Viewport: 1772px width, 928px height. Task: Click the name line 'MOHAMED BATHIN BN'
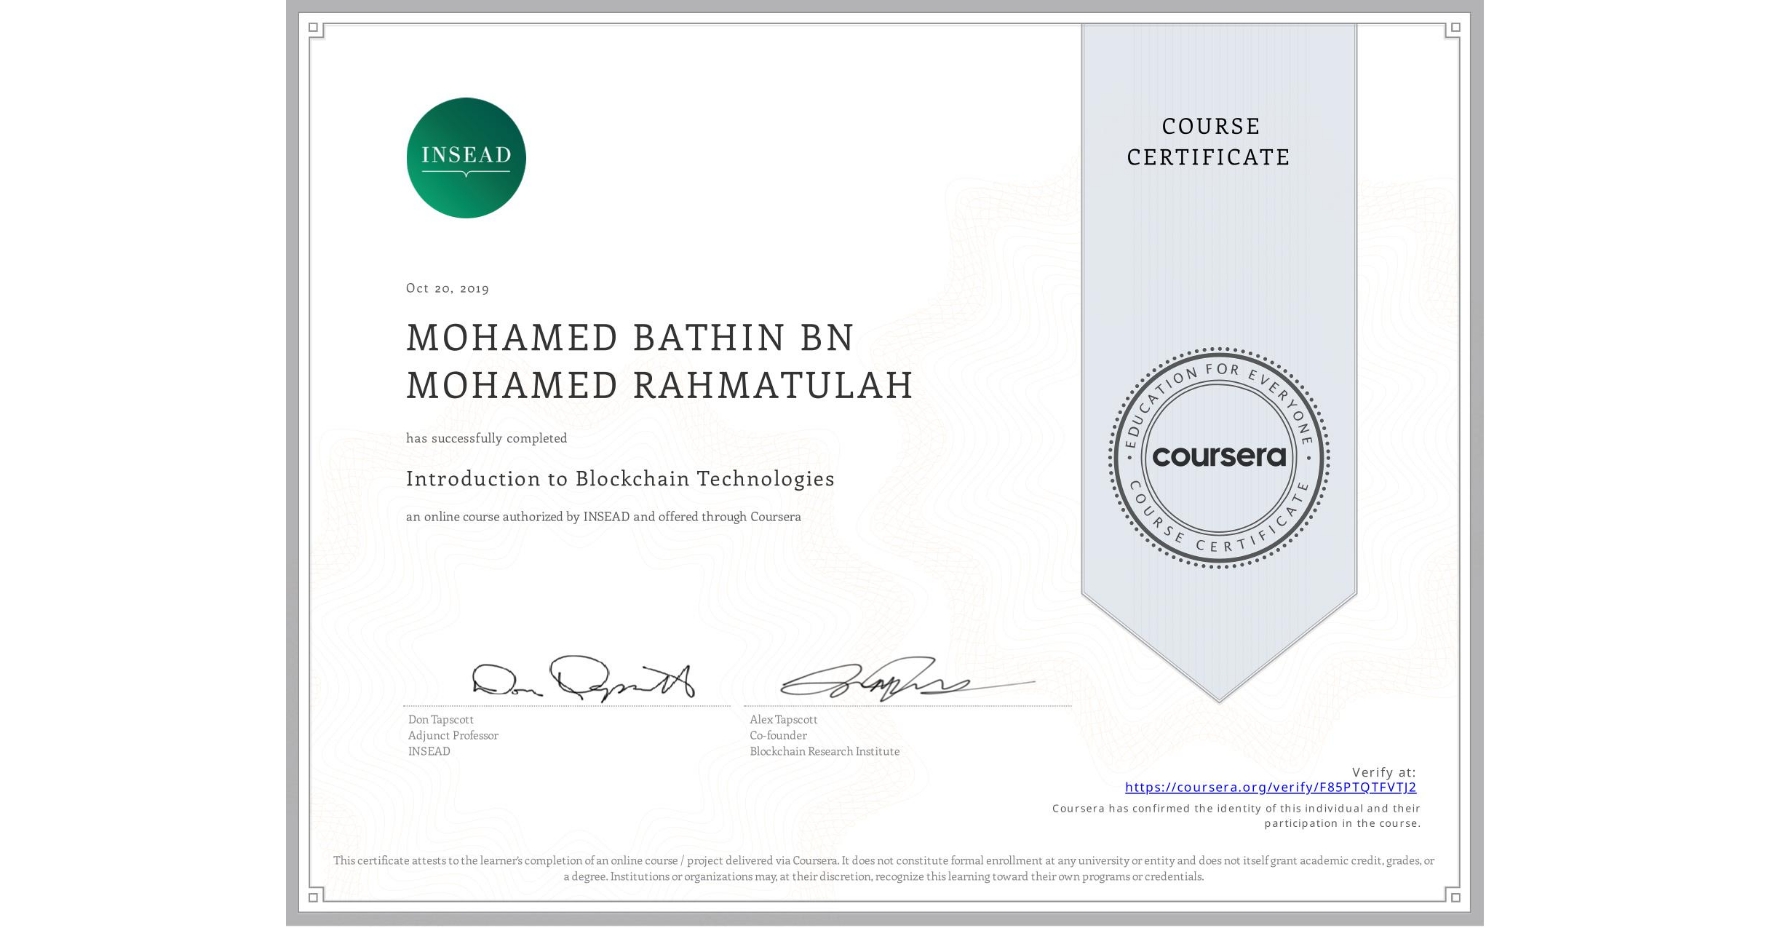[x=630, y=337]
